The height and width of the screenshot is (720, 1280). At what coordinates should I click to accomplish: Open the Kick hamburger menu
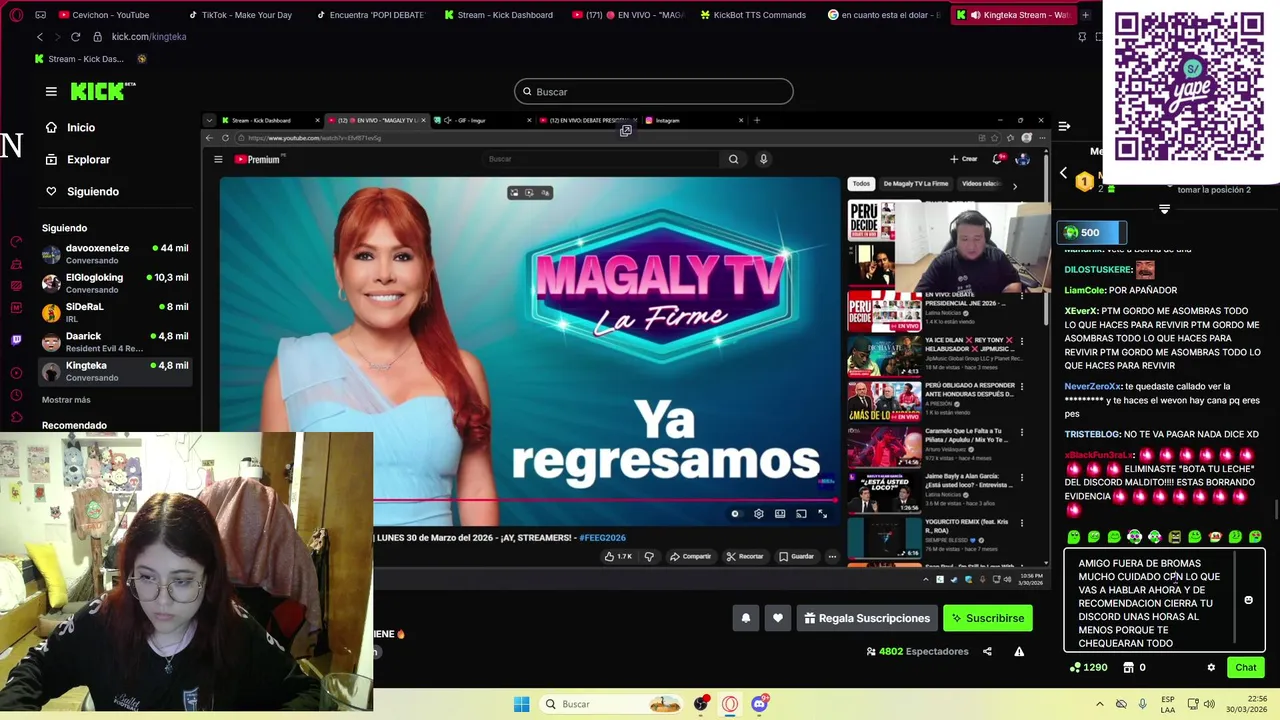51,91
